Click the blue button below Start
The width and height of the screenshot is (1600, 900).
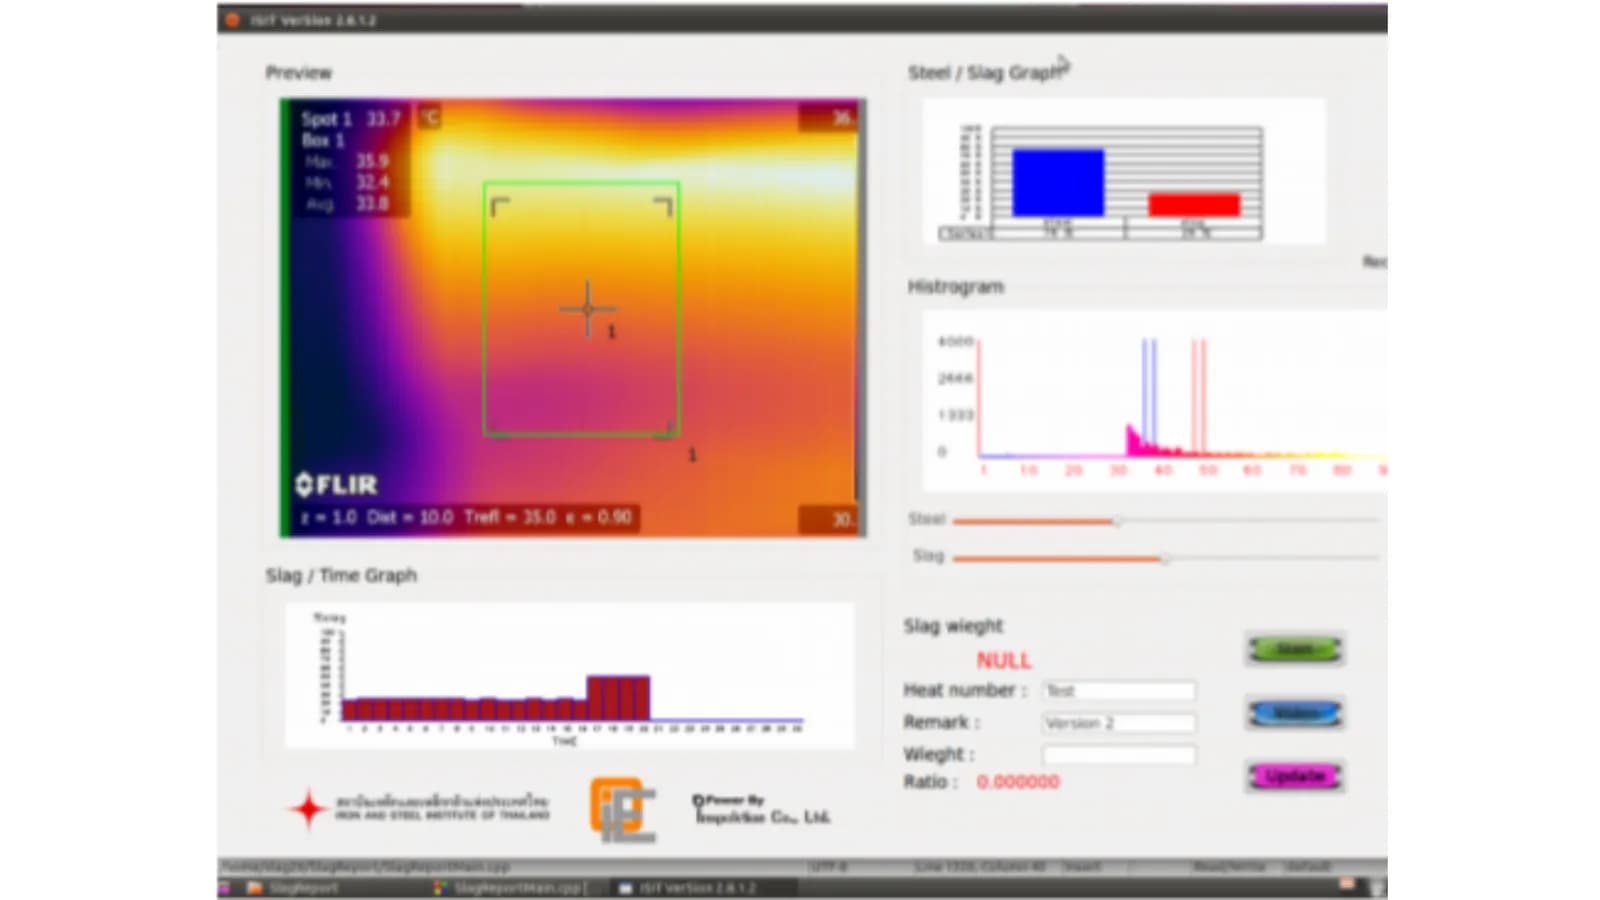point(1295,713)
